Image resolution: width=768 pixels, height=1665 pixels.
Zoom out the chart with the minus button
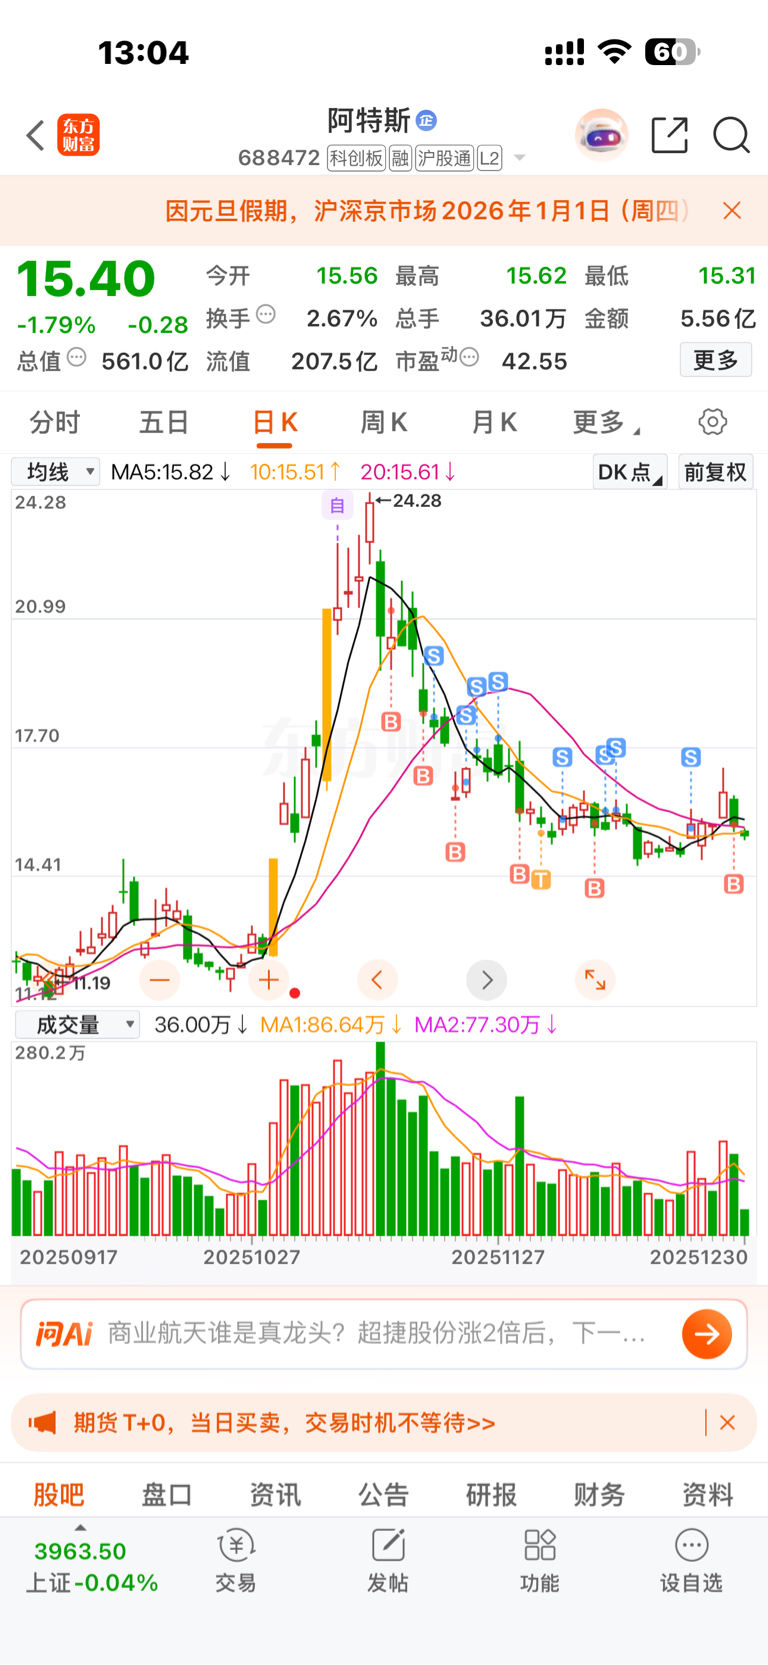tap(160, 980)
